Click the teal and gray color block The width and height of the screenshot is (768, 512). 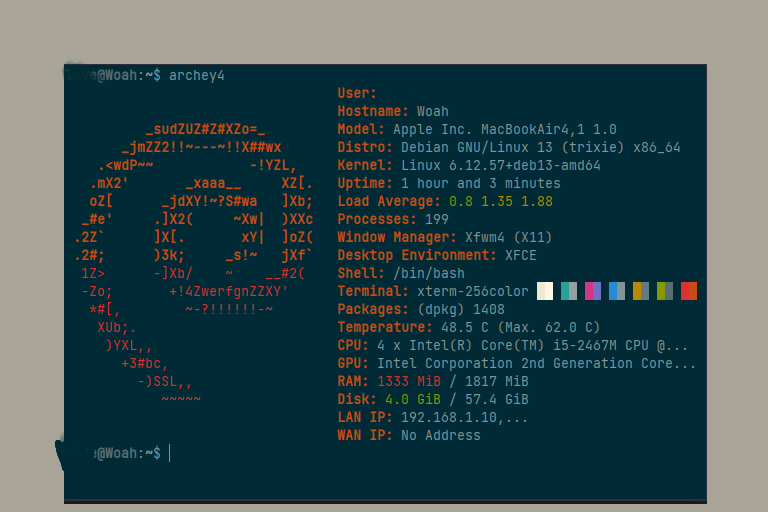click(x=569, y=291)
